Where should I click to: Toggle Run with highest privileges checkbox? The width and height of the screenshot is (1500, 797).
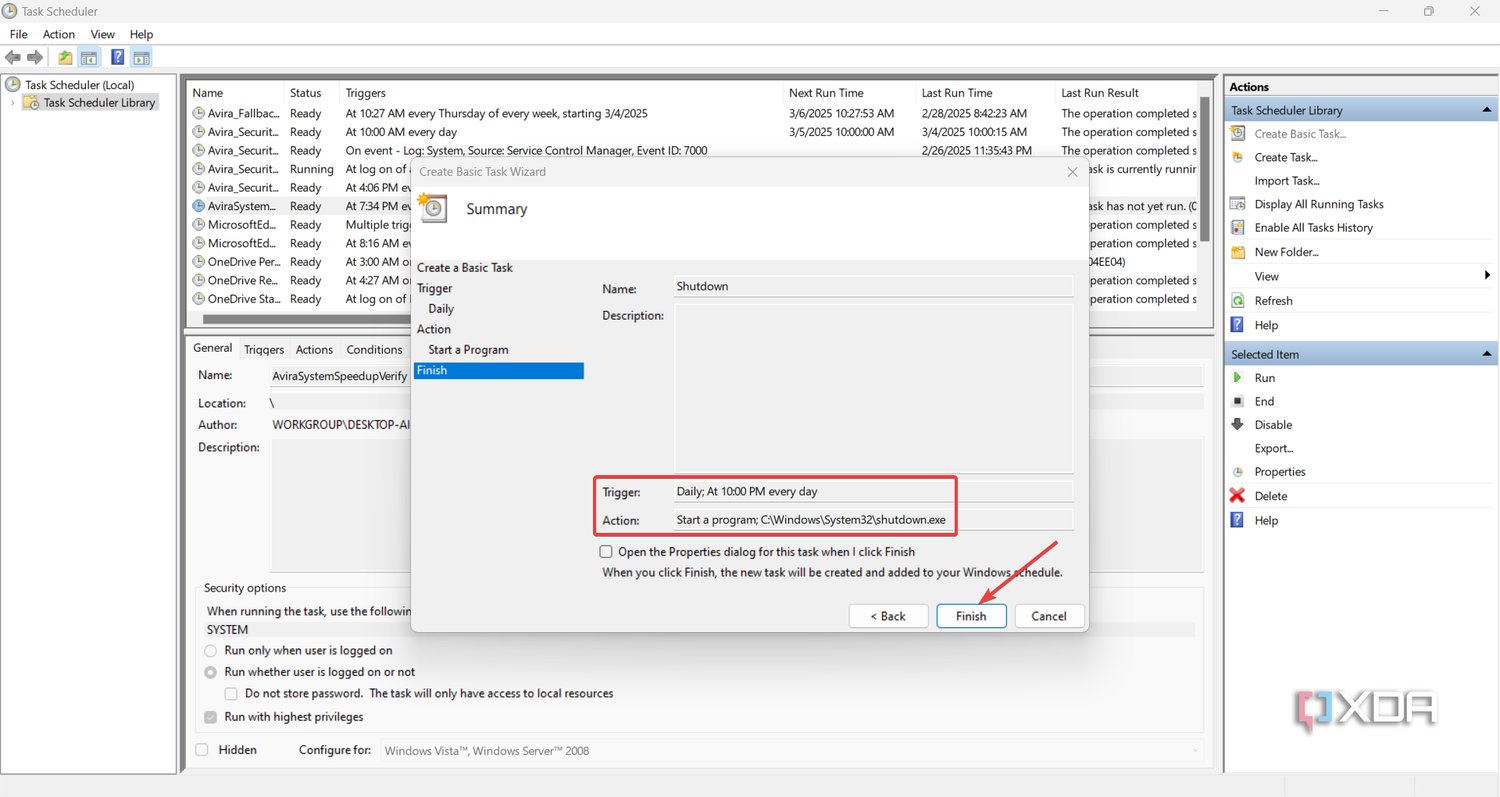click(x=211, y=717)
